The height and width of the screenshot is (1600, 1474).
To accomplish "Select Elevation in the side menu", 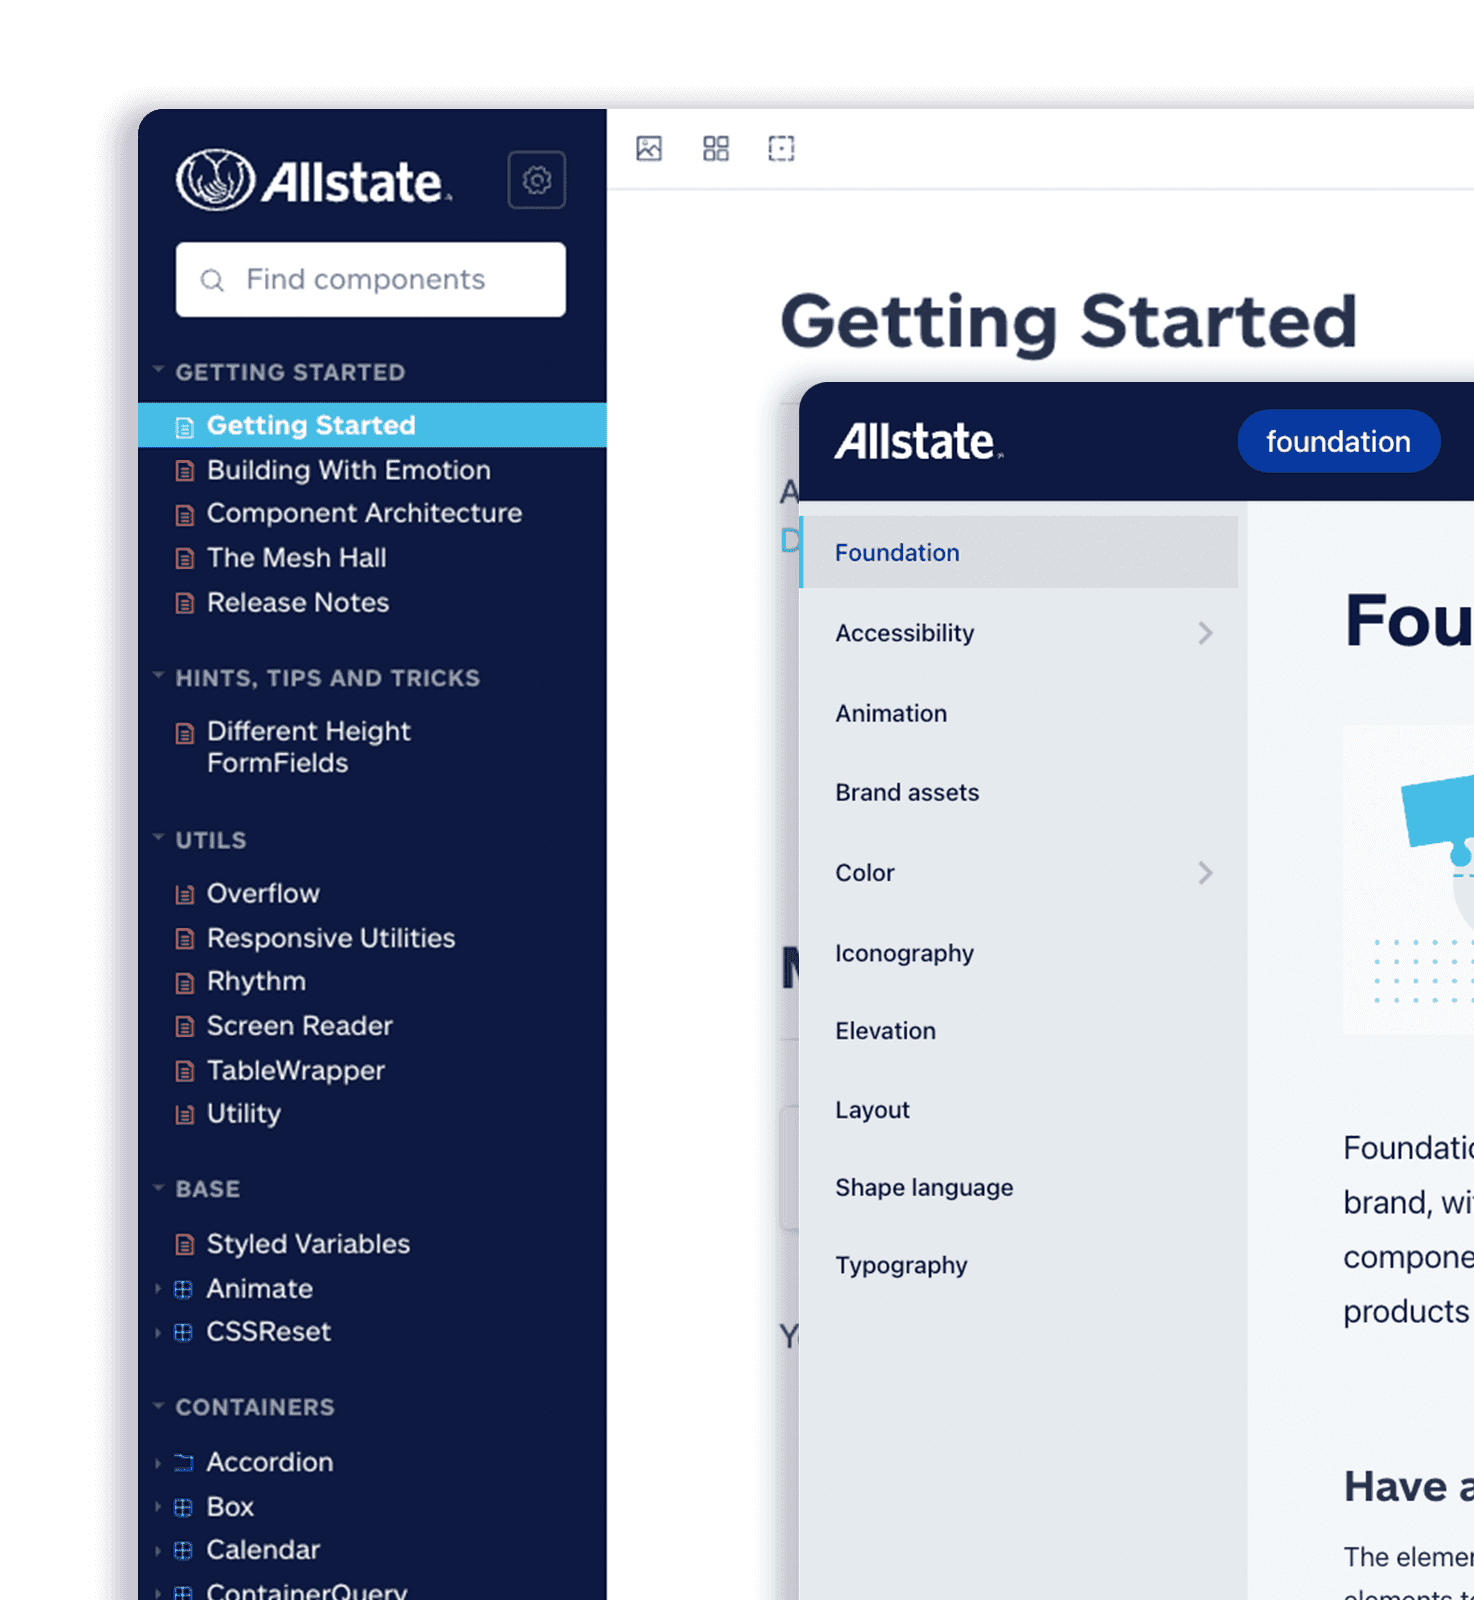I will click(885, 1031).
